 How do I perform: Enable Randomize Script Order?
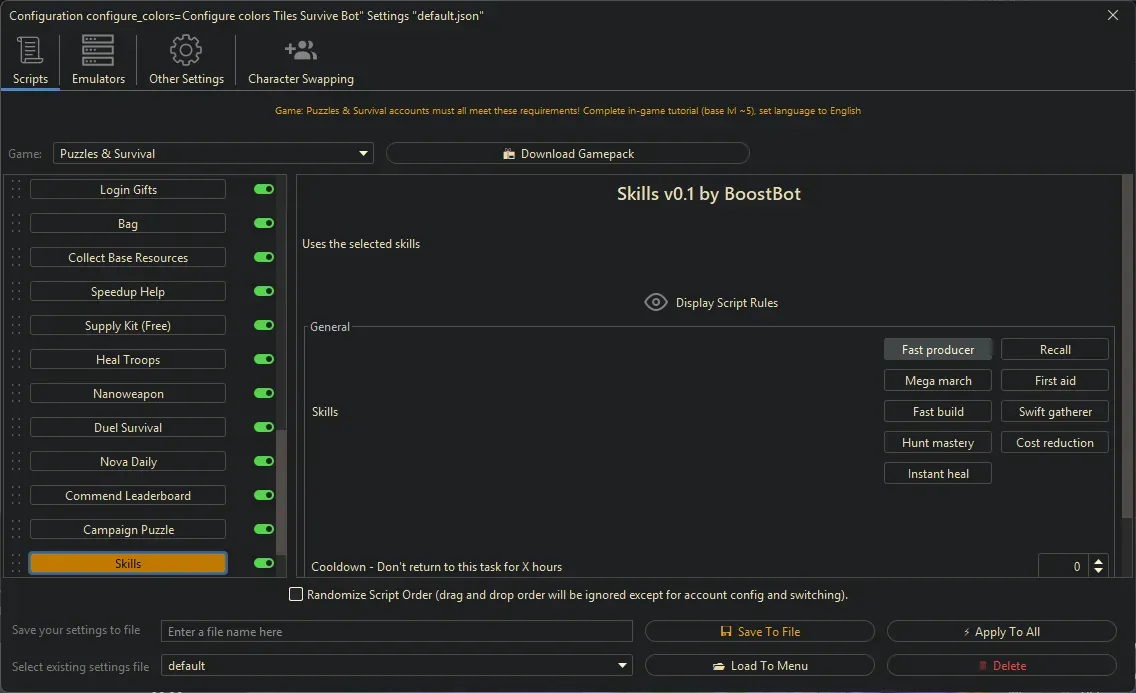pyautogui.click(x=296, y=593)
